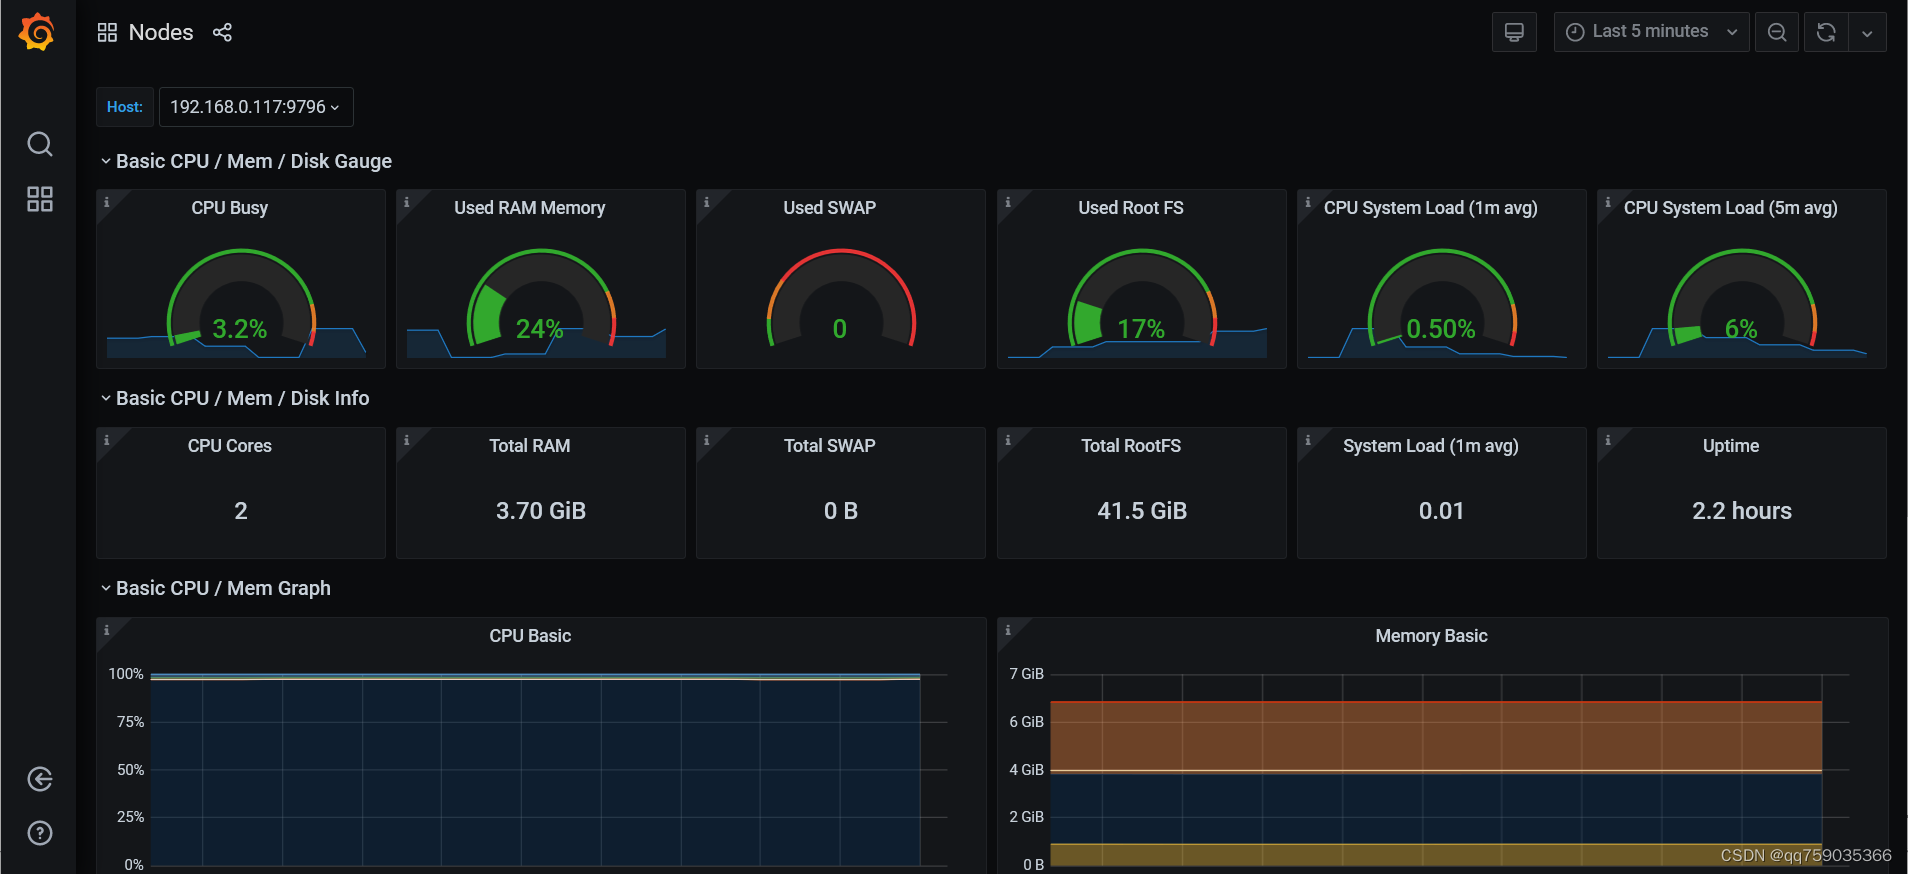1908x874 pixels.
Task: Open CPU System Load (1m avg) title menu
Action: click(1431, 208)
